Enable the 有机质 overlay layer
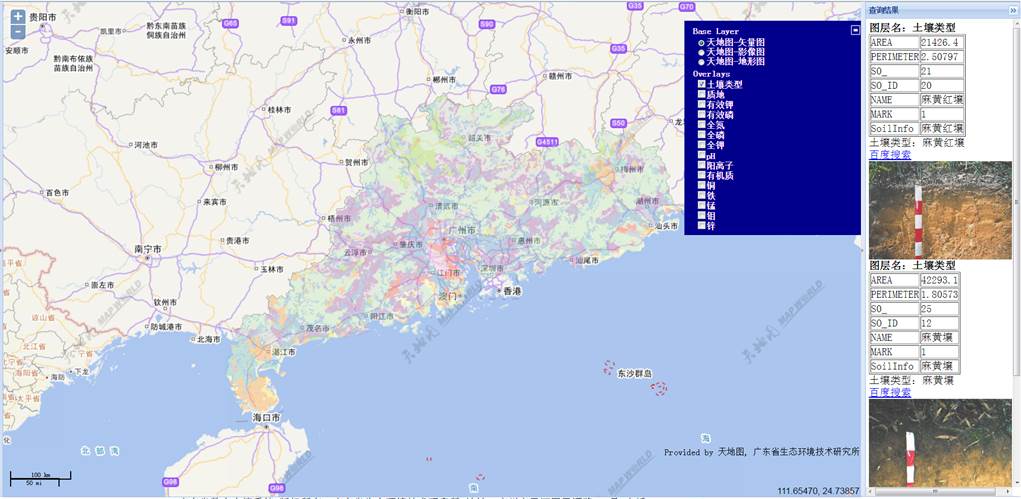 point(702,176)
